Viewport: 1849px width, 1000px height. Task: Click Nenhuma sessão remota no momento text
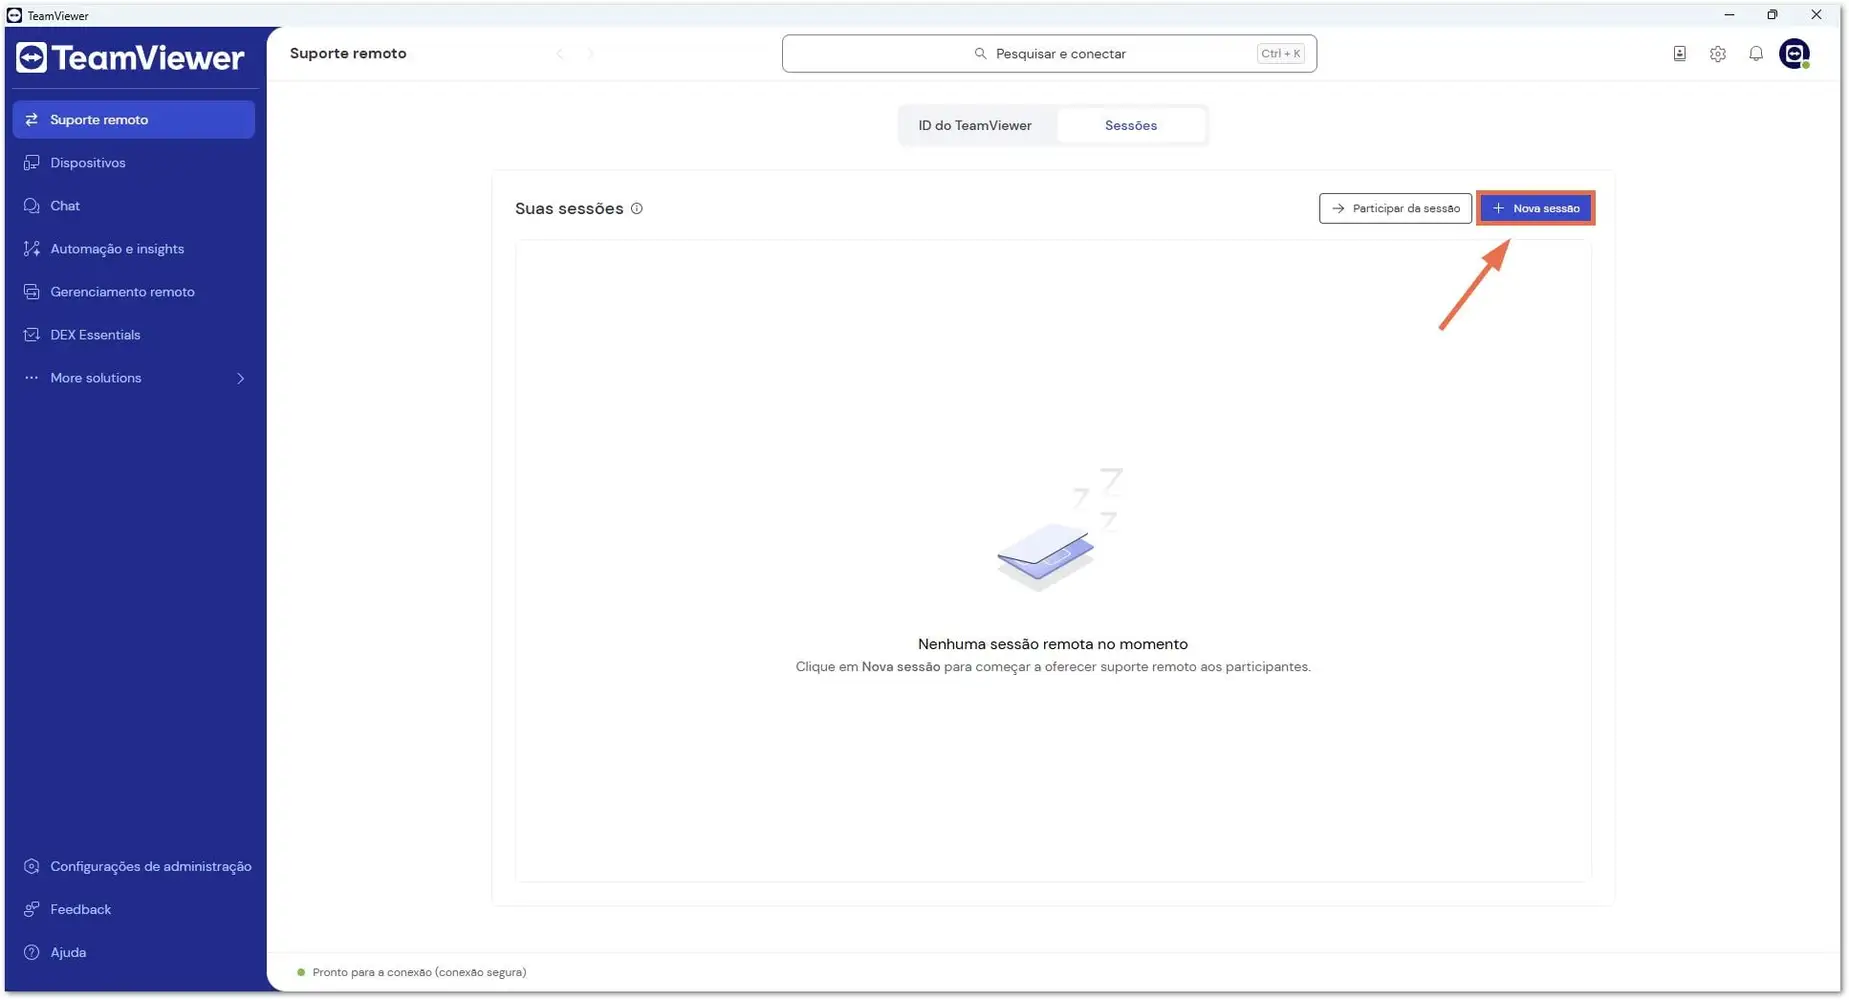pos(1053,645)
